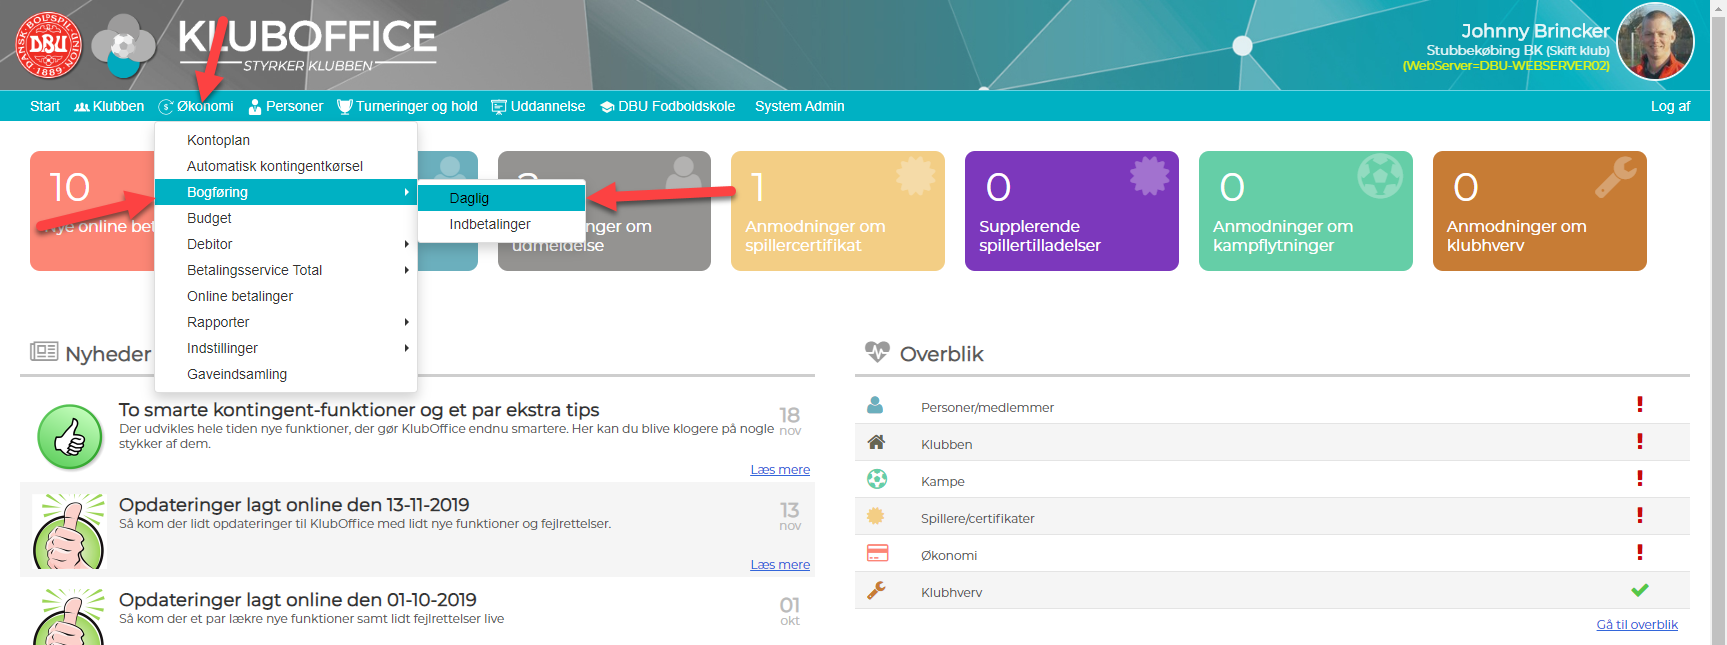Click the house icon beside Klubben overview
This screenshot has height=645, width=1727.
tap(876, 443)
